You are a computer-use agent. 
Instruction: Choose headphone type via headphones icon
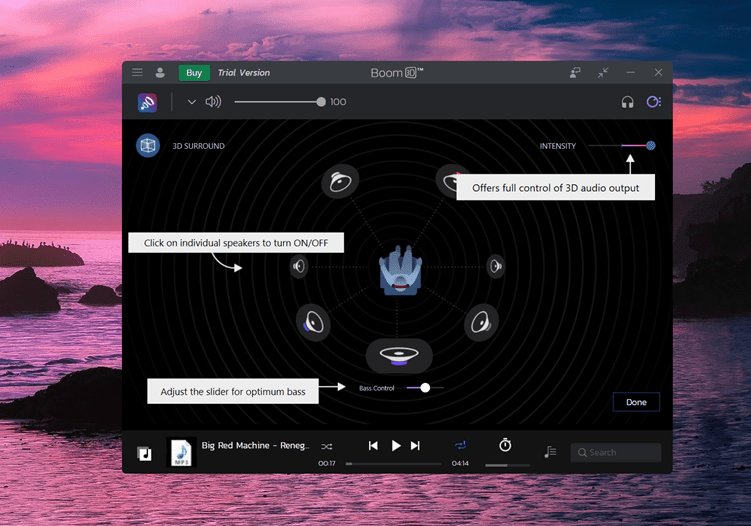tap(627, 102)
